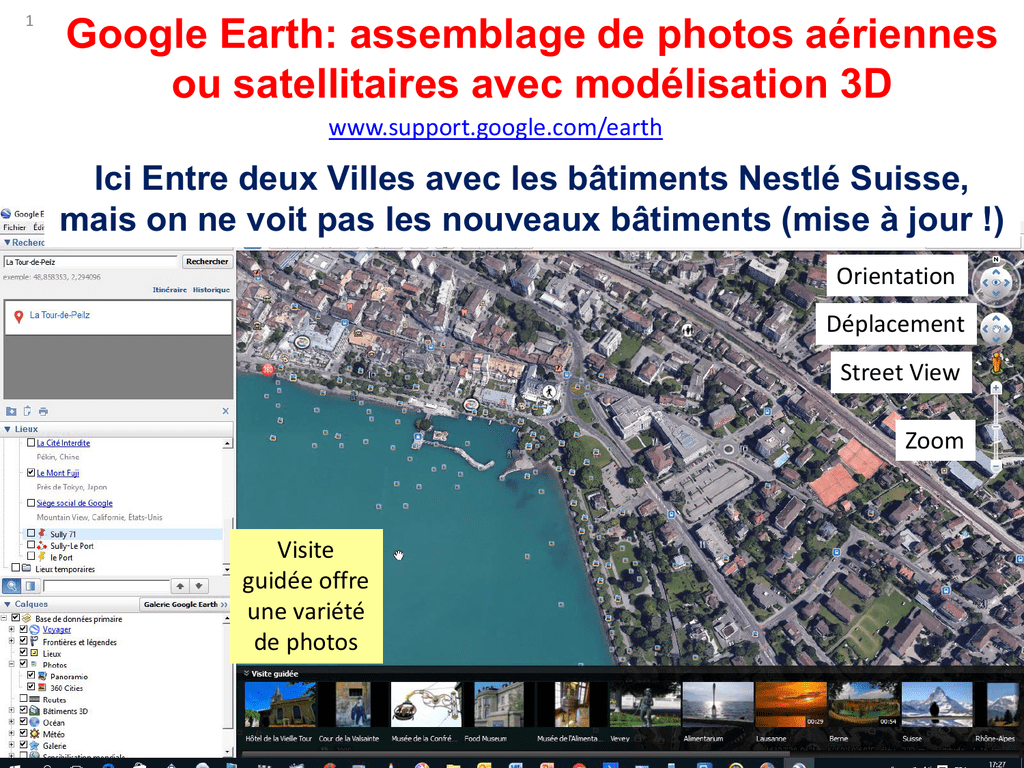Click the Rechercher search button
This screenshot has width=1024, height=768.
tap(207, 261)
